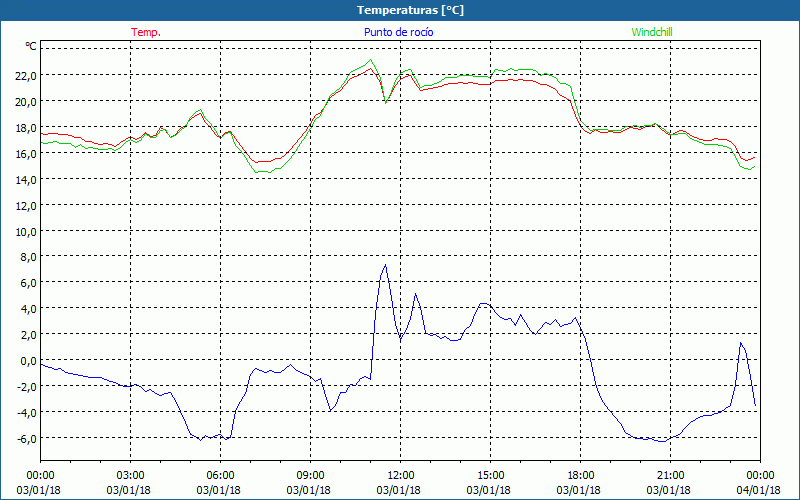The image size is (800, 500).
Task: Click the 16,0 y-axis value
Action: pyautogui.click(x=26, y=154)
